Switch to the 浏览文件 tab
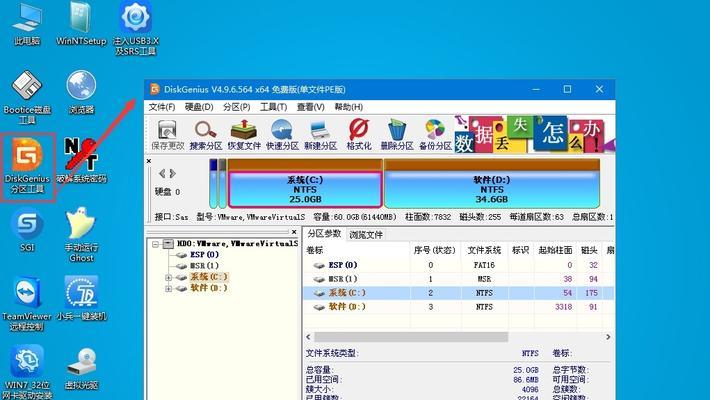 coord(366,235)
